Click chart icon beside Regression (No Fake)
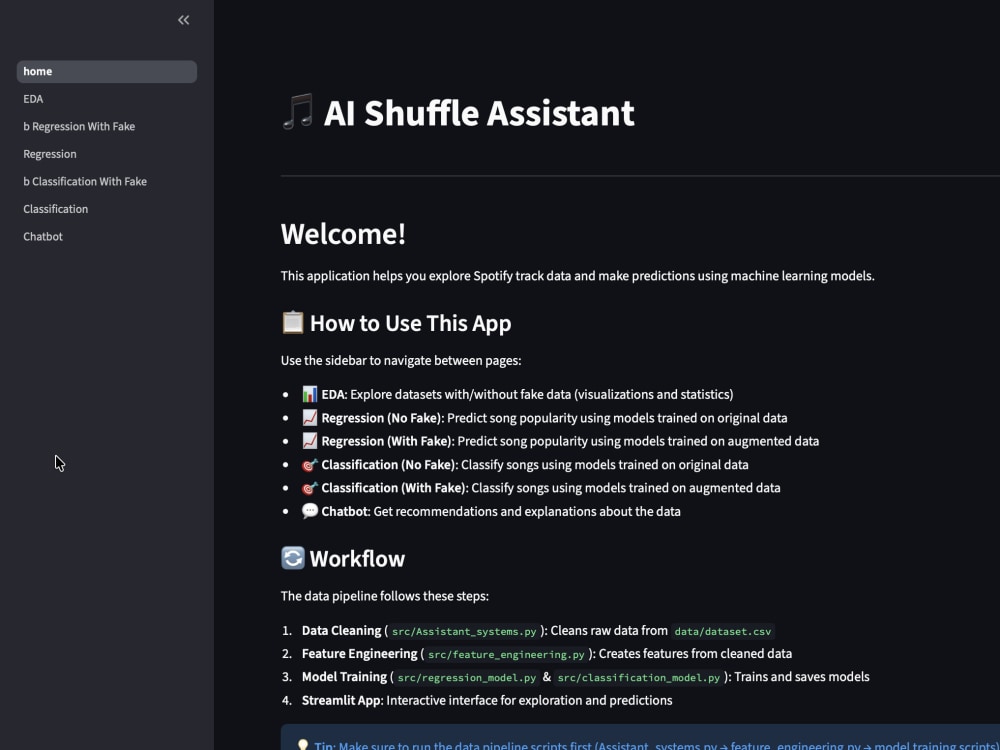The image size is (1000, 750). (309, 418)
